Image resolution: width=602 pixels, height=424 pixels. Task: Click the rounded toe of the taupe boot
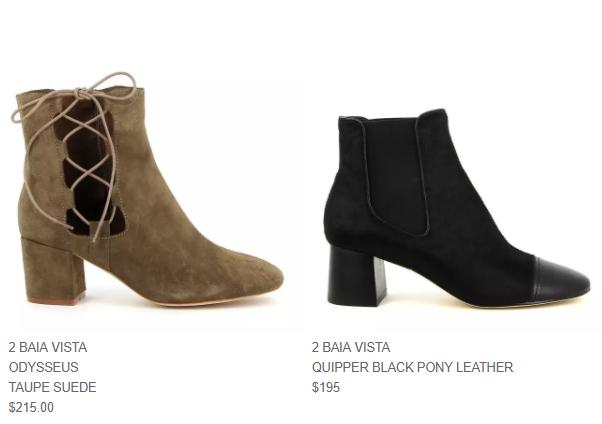click(250, 275)
